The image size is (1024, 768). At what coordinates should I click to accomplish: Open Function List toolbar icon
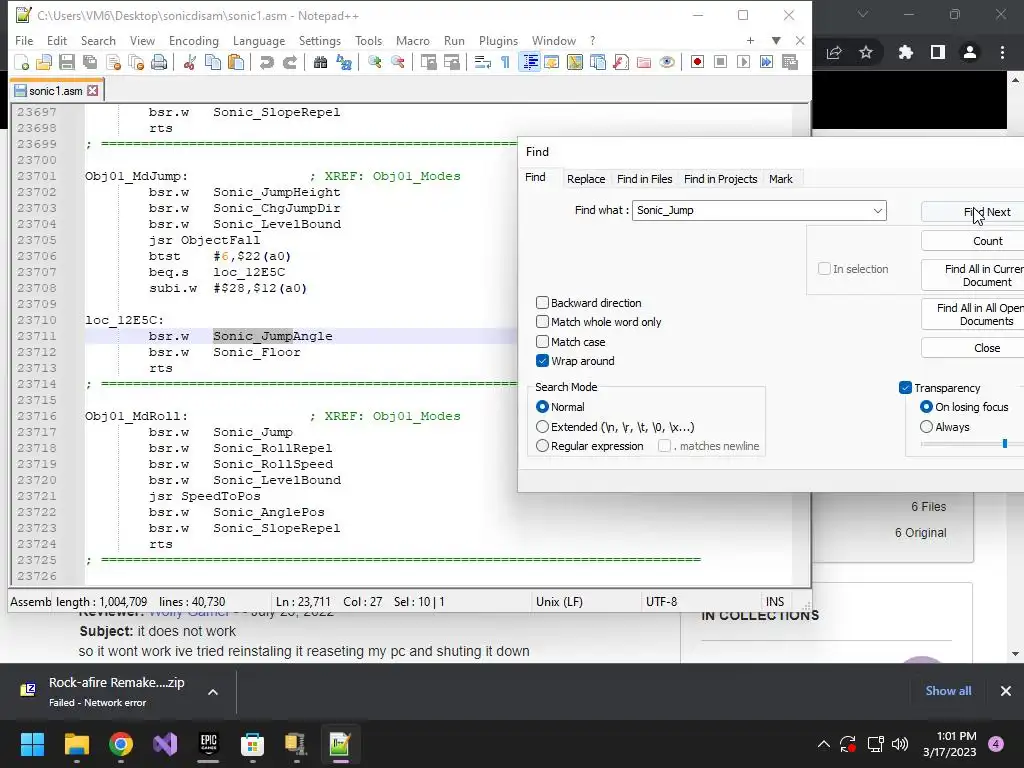(x=621, y=63)
